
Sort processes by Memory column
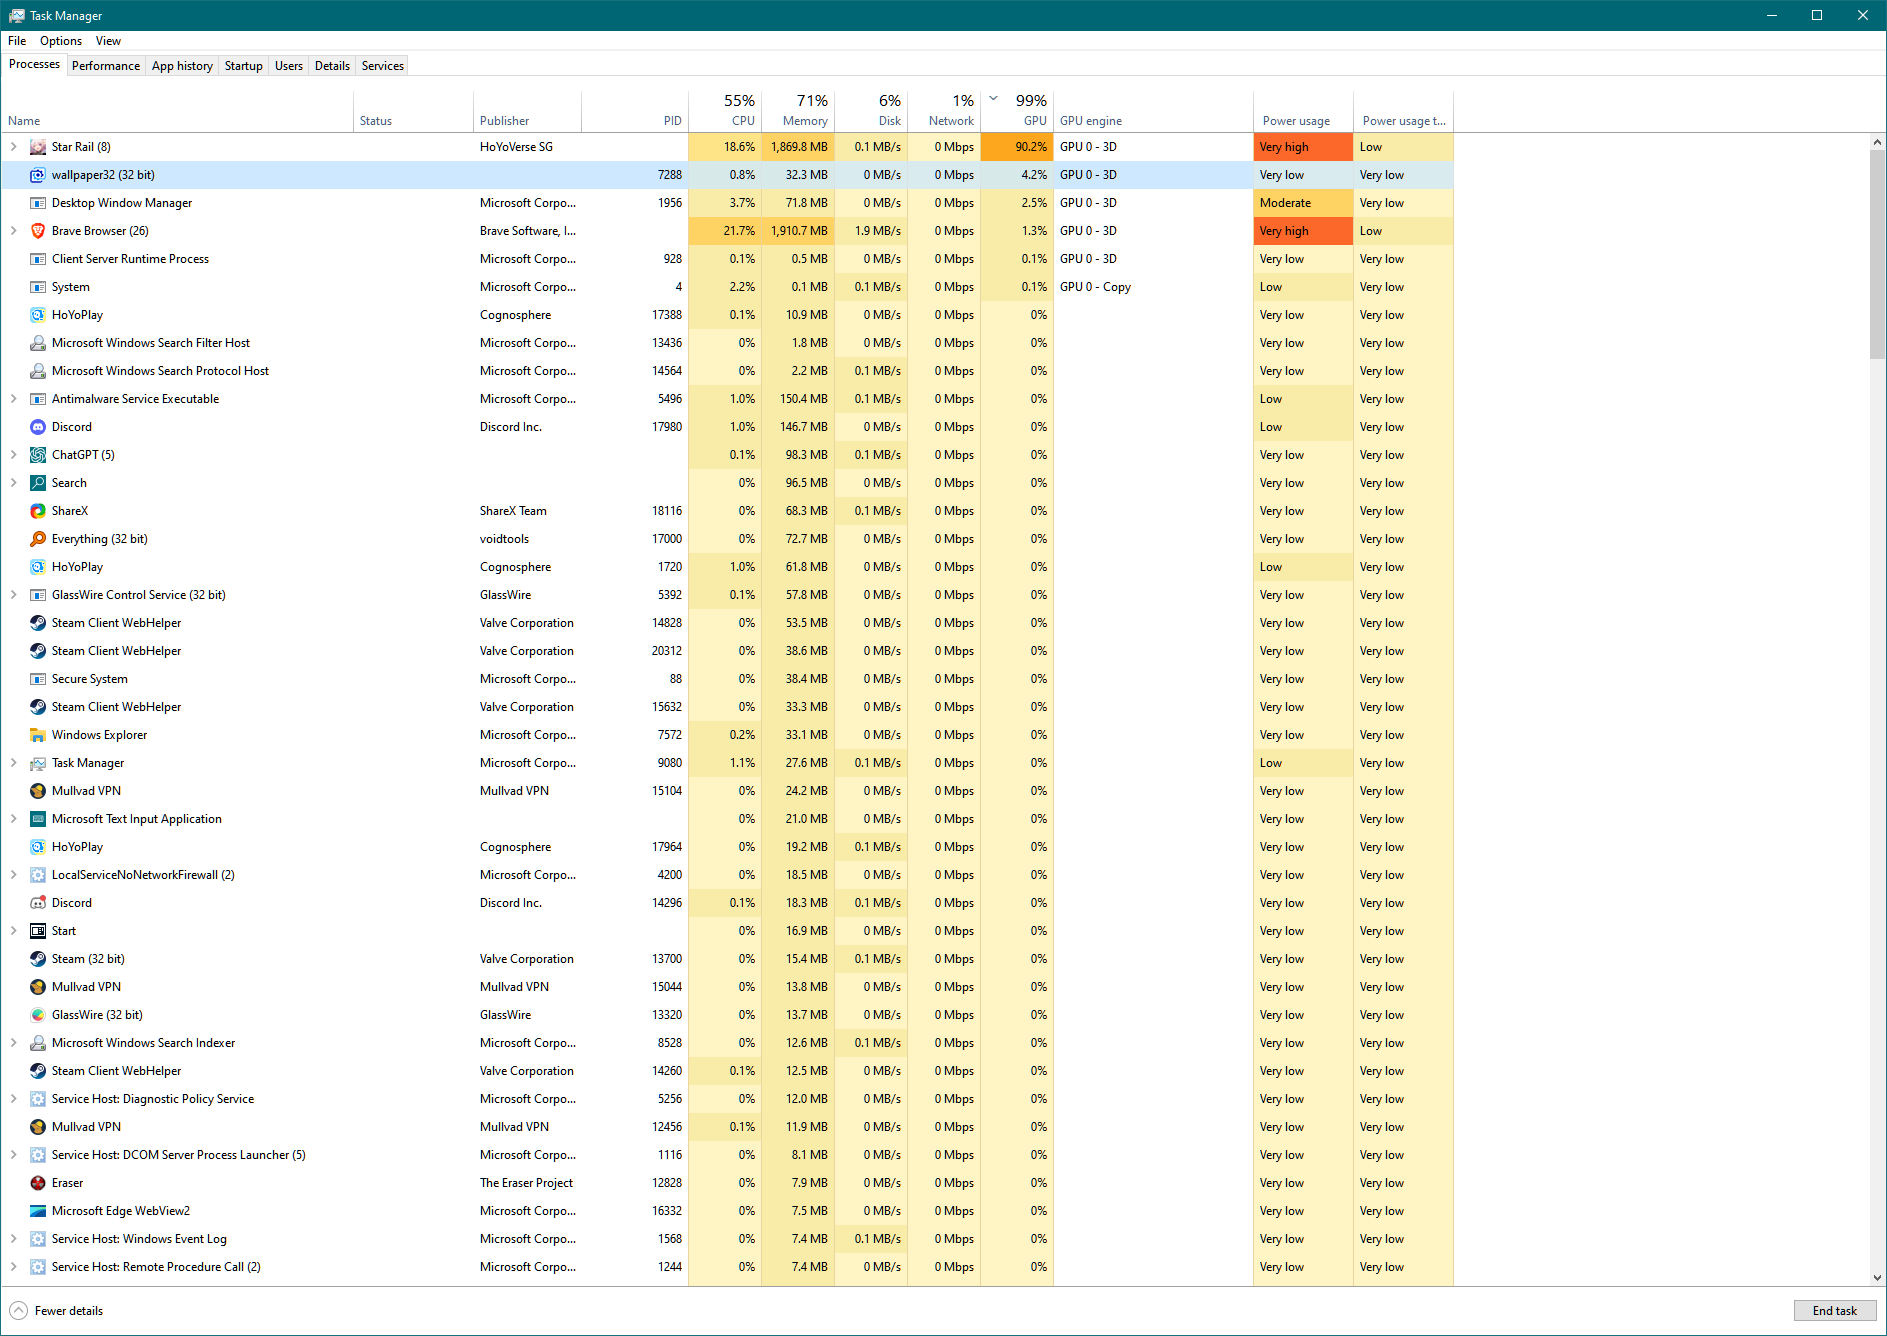click(x=798, y=111)
